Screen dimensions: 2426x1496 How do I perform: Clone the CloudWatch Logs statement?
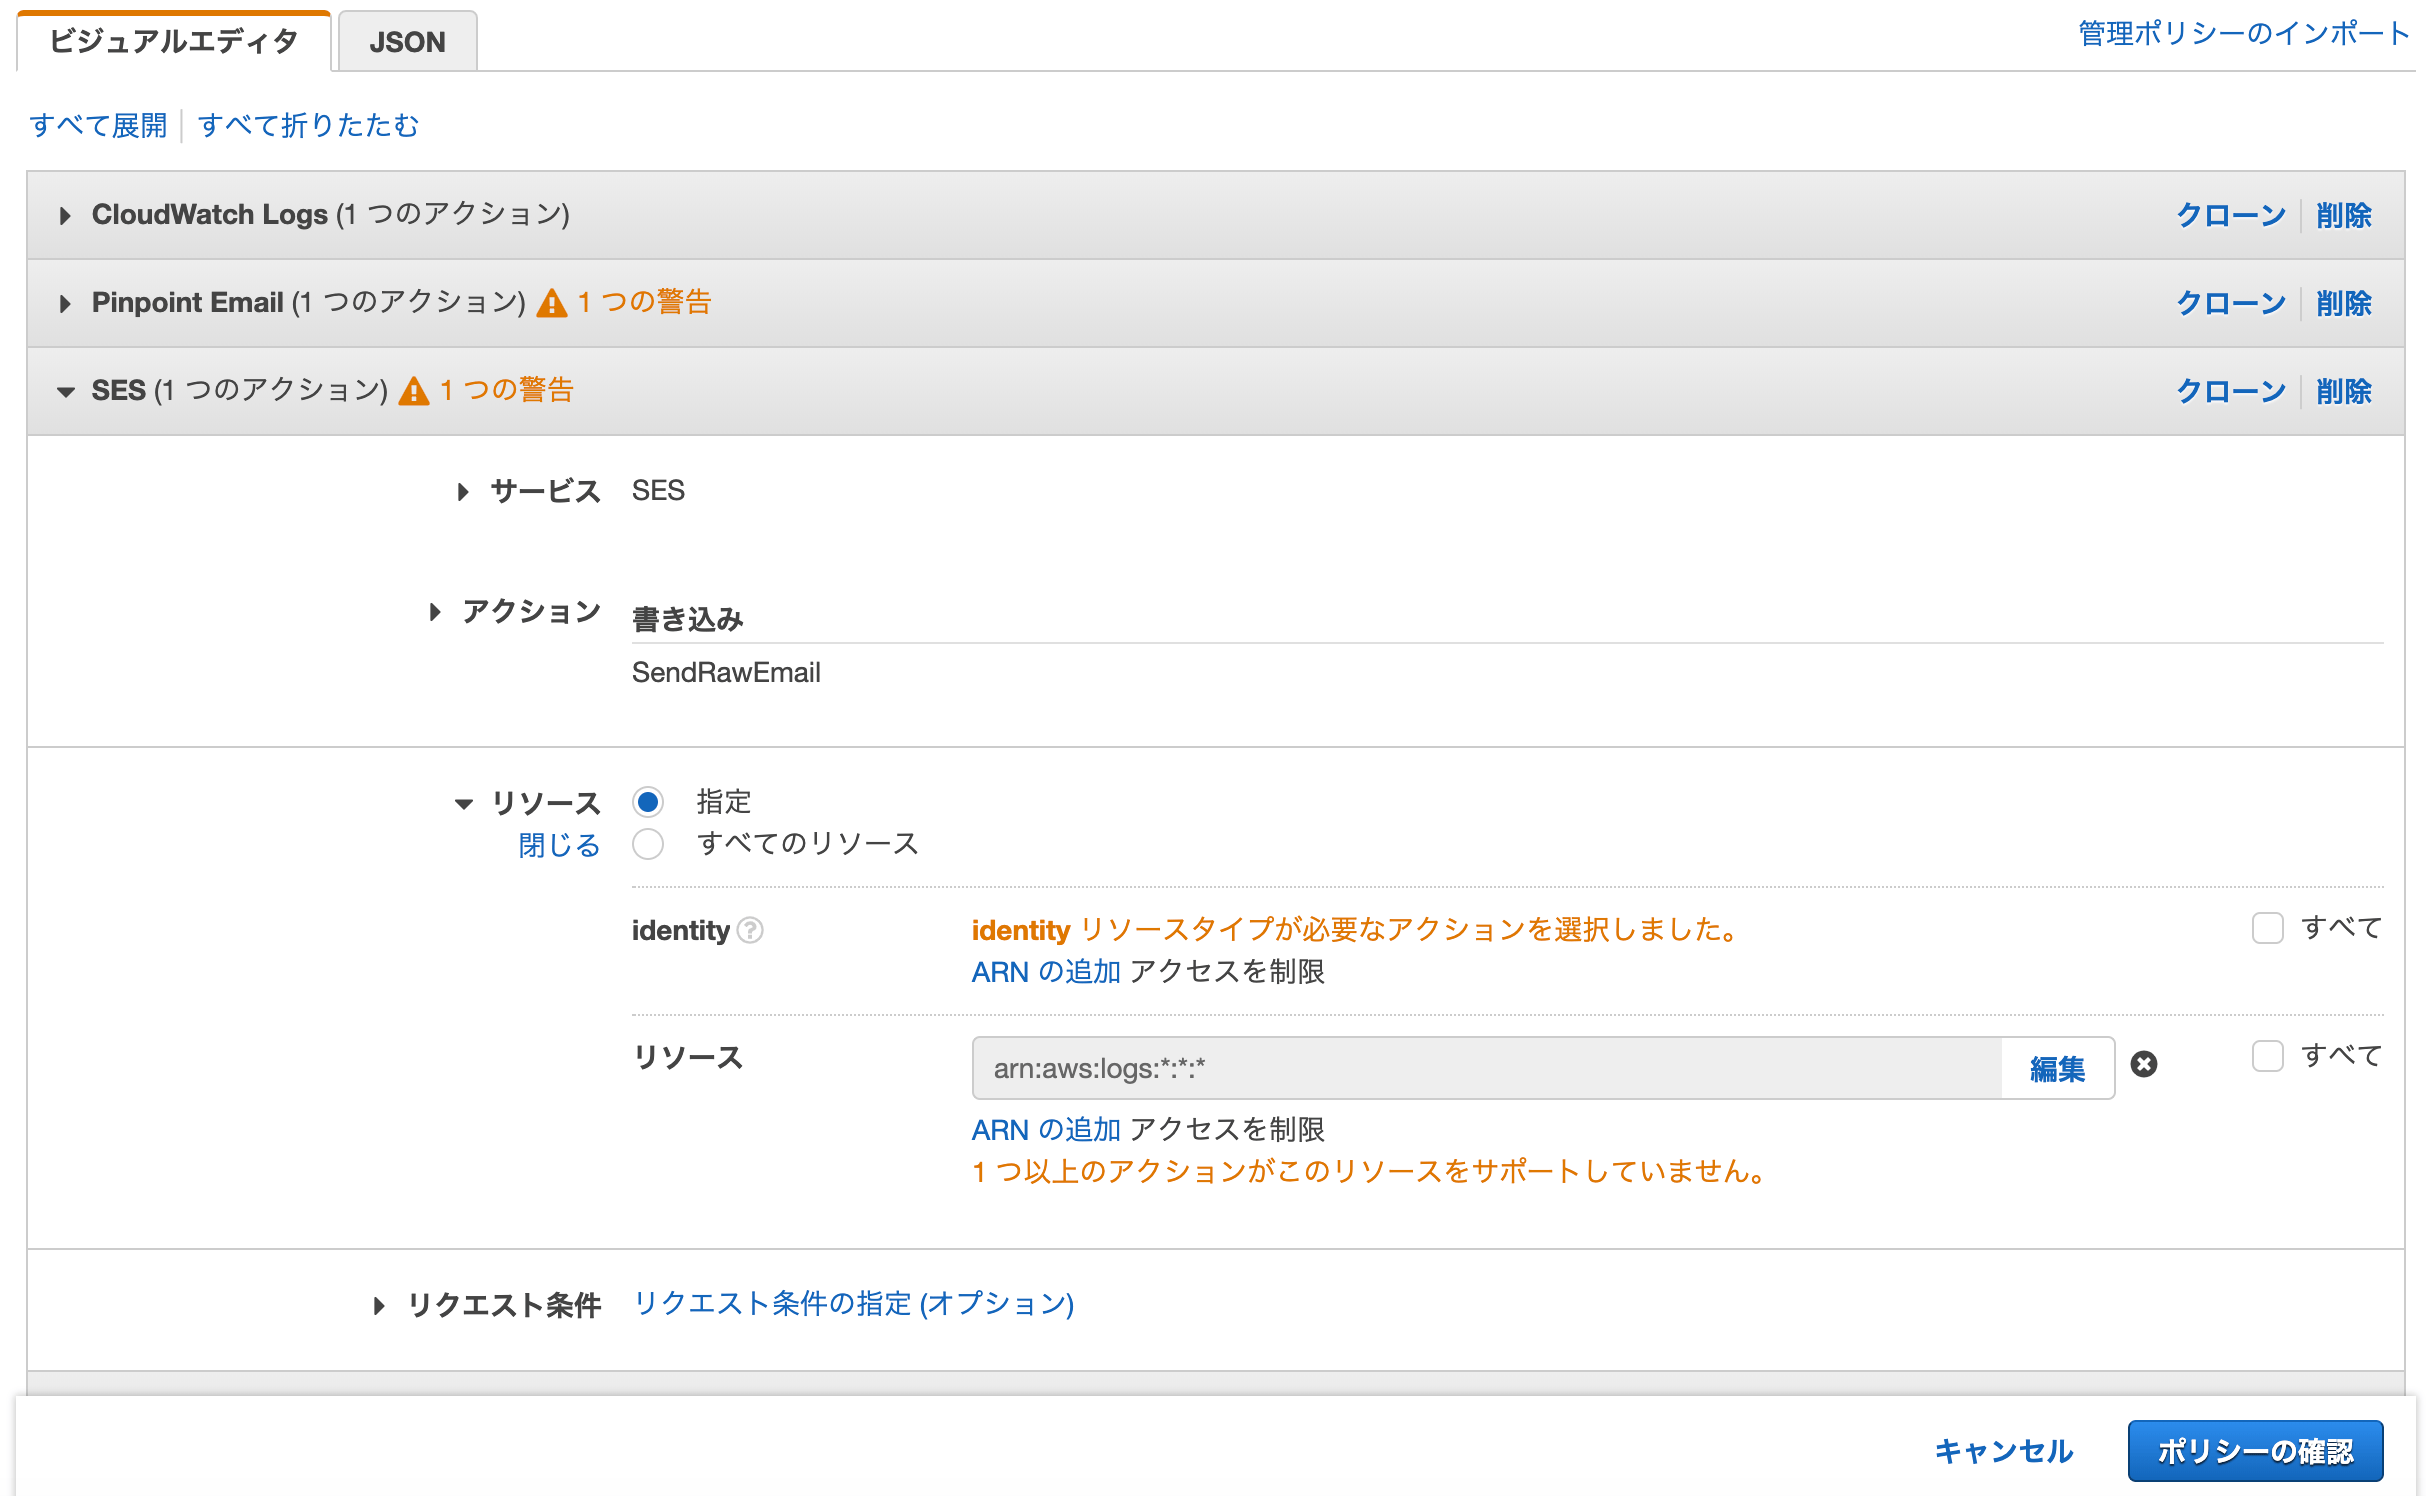click(x=2231, y=216)
